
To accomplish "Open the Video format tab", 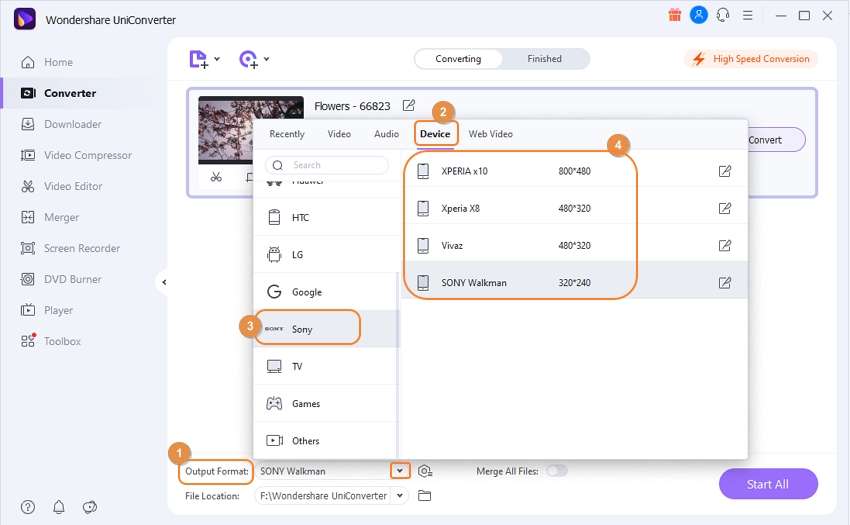I will click(339, 134).
